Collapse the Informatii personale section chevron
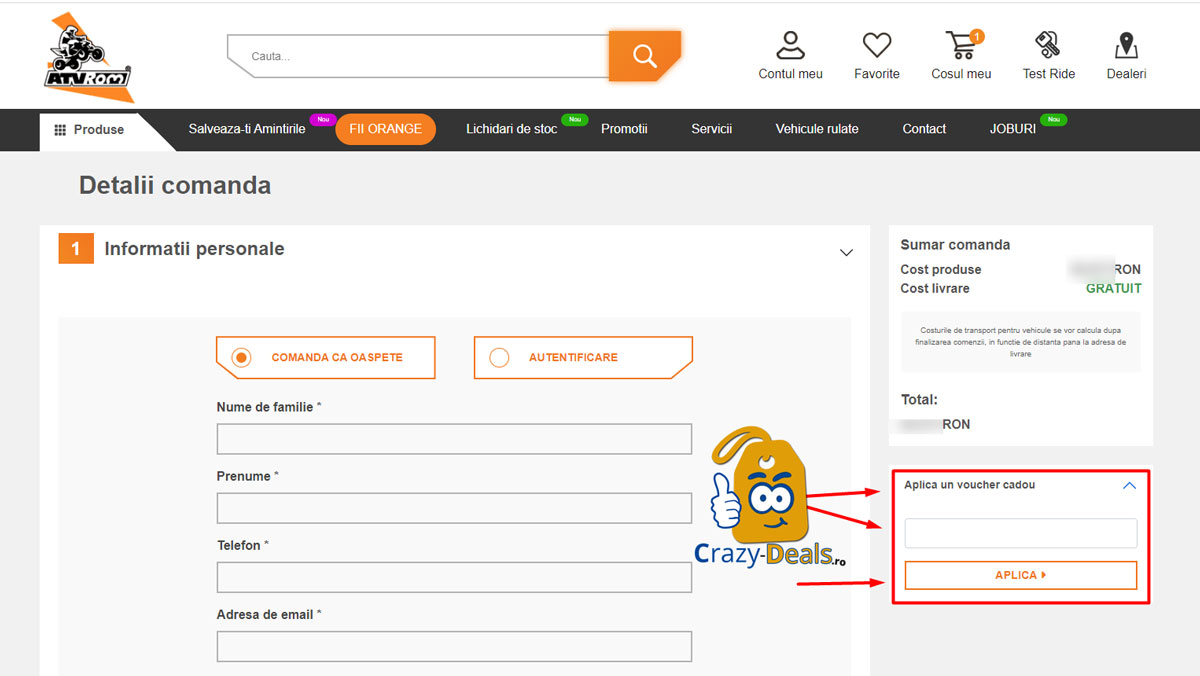Screen dimensions: 1200x676 point(846,252)
